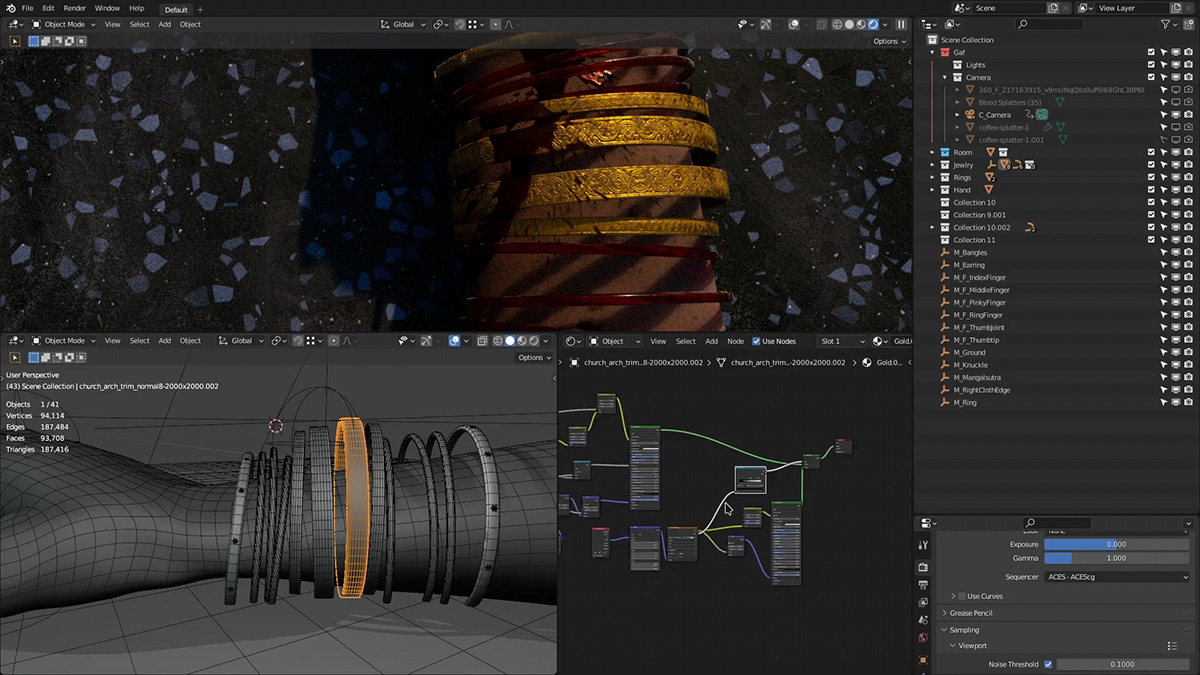Open the Sequencer ACES - ACEScg dropdown
This screenshot has height=675, width=1200.
pos(1117,577)
